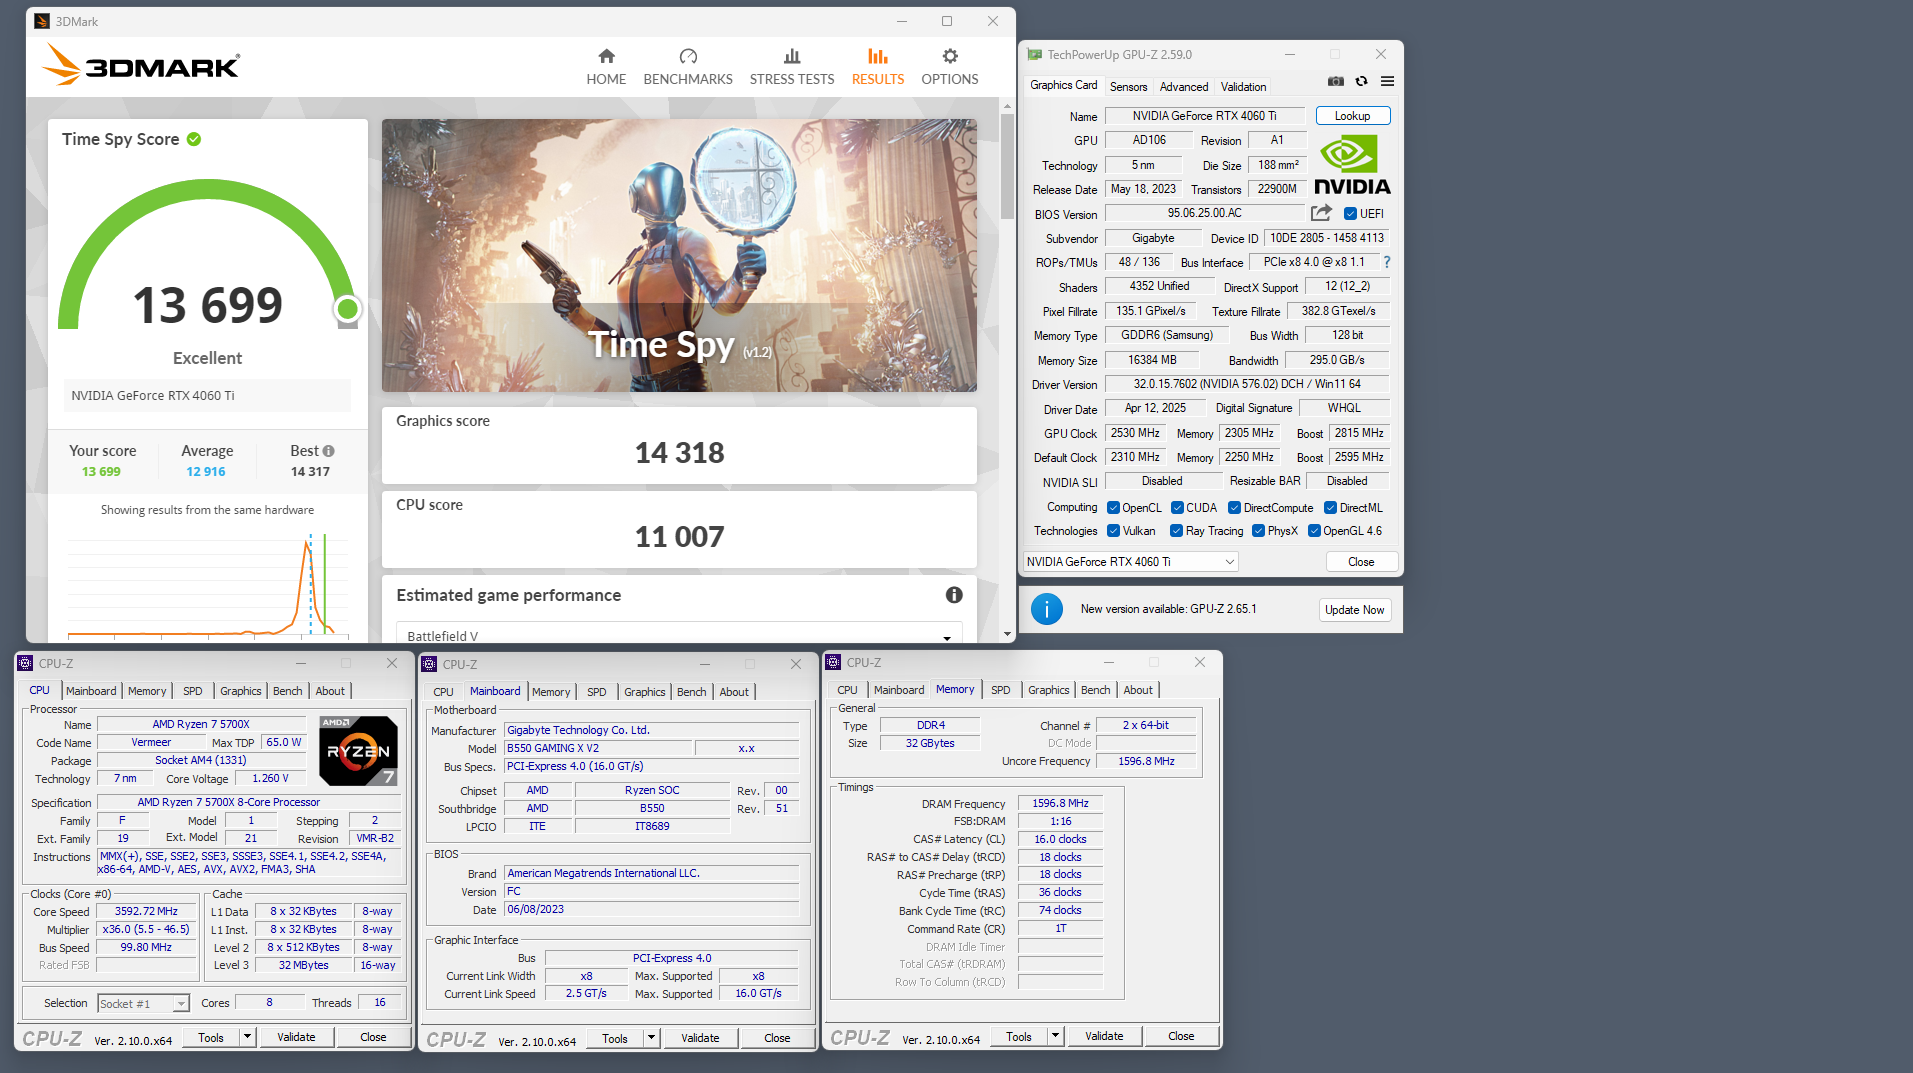Click the CPU score value 11 007
The width and height of the screenshot is (1913, 1073).
point(680,537)
